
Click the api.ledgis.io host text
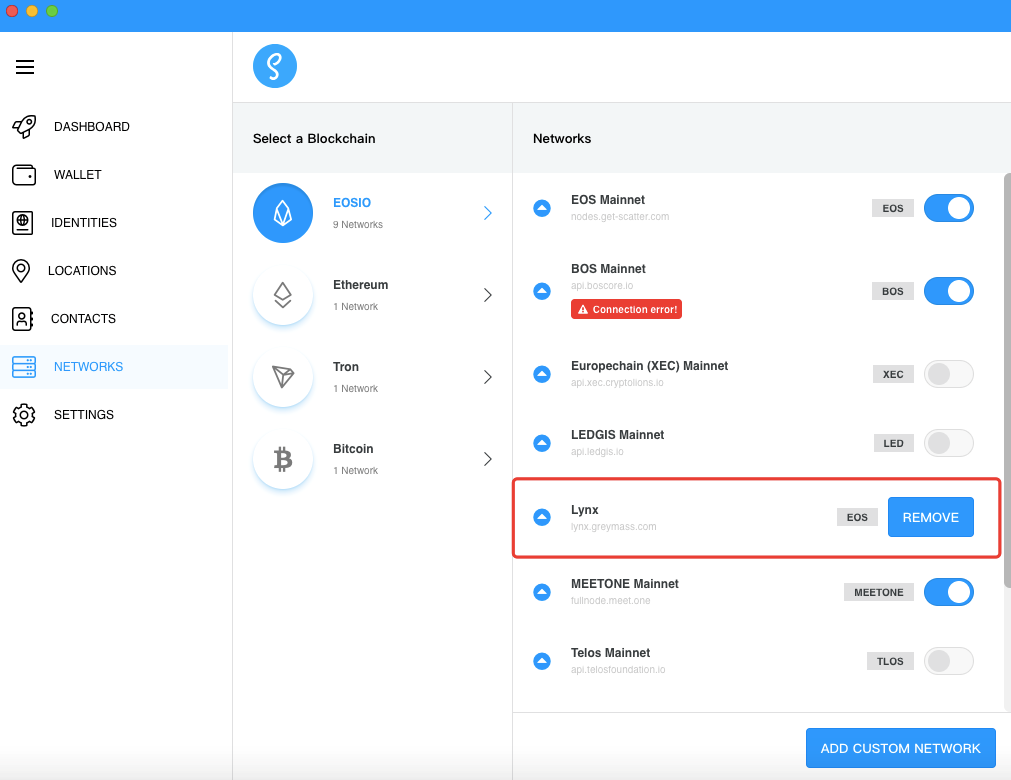[597, 452]
